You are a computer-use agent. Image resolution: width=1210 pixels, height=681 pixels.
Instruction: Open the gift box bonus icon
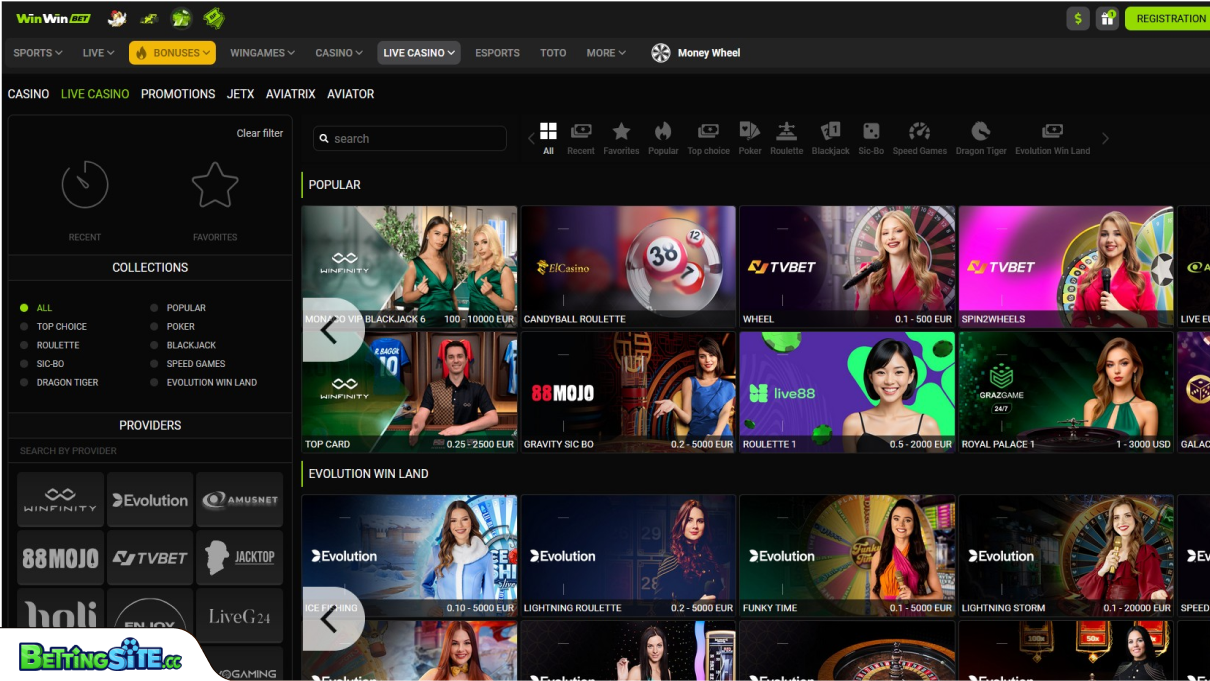(x=1107, y=18)
